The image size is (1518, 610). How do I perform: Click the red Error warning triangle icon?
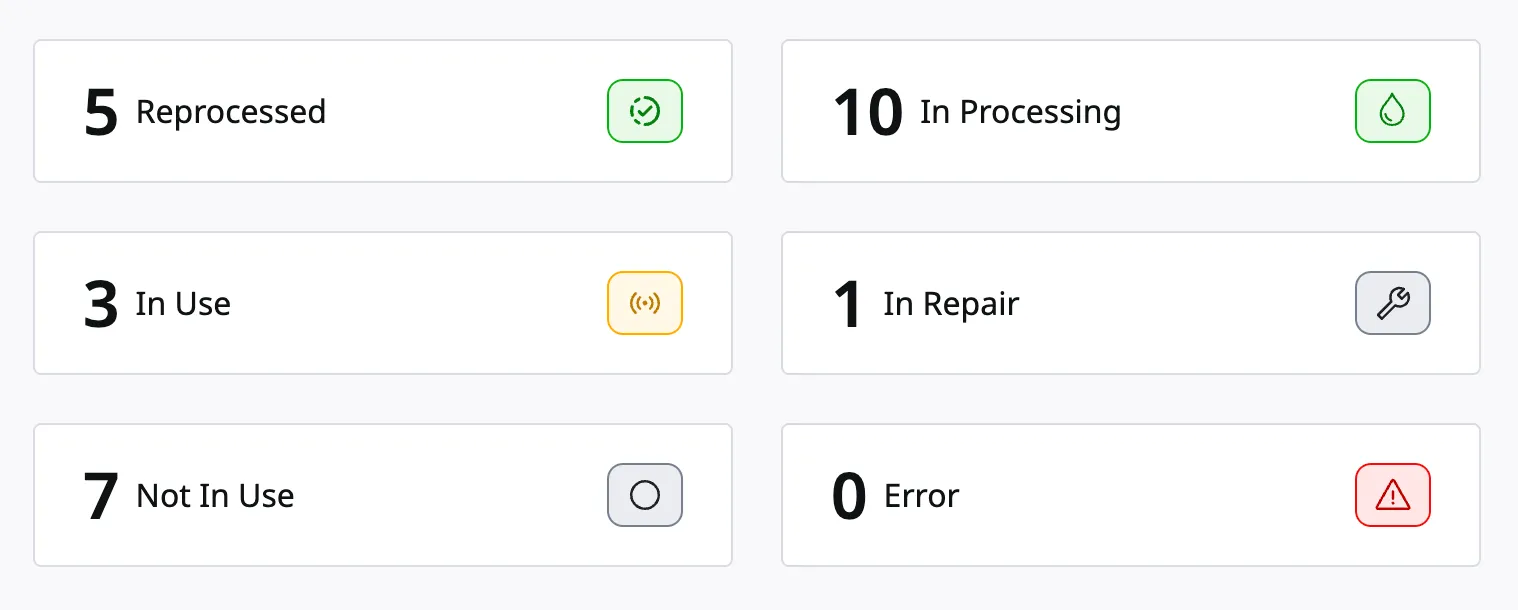[x=1392, y=495]
